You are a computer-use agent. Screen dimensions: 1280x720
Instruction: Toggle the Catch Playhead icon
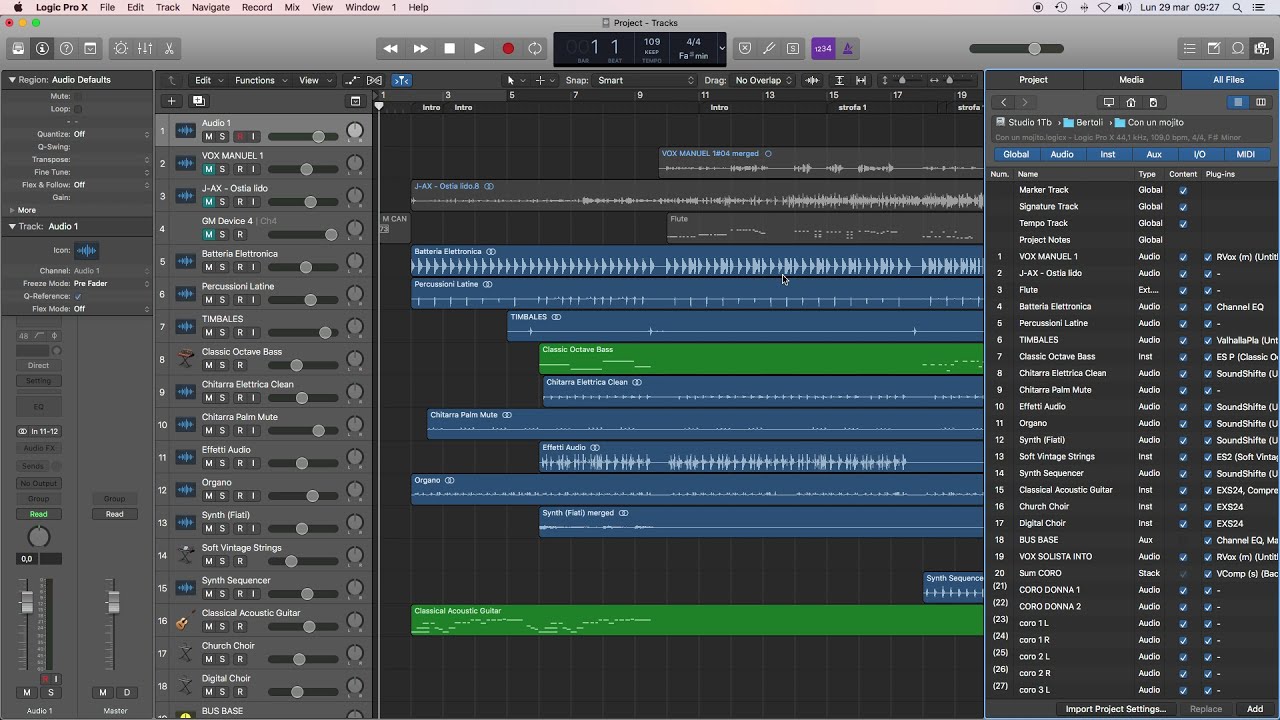tap(401, 80)
